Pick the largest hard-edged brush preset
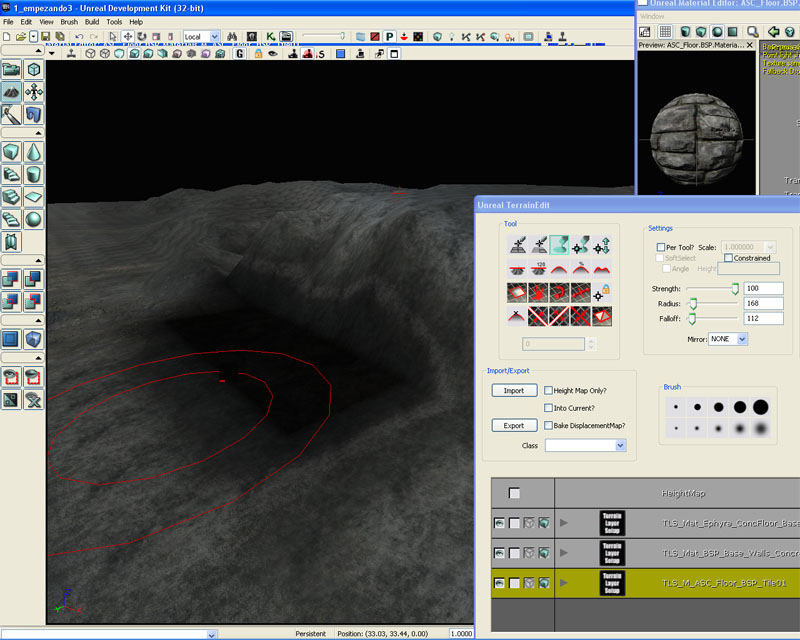 coord(760,407)
